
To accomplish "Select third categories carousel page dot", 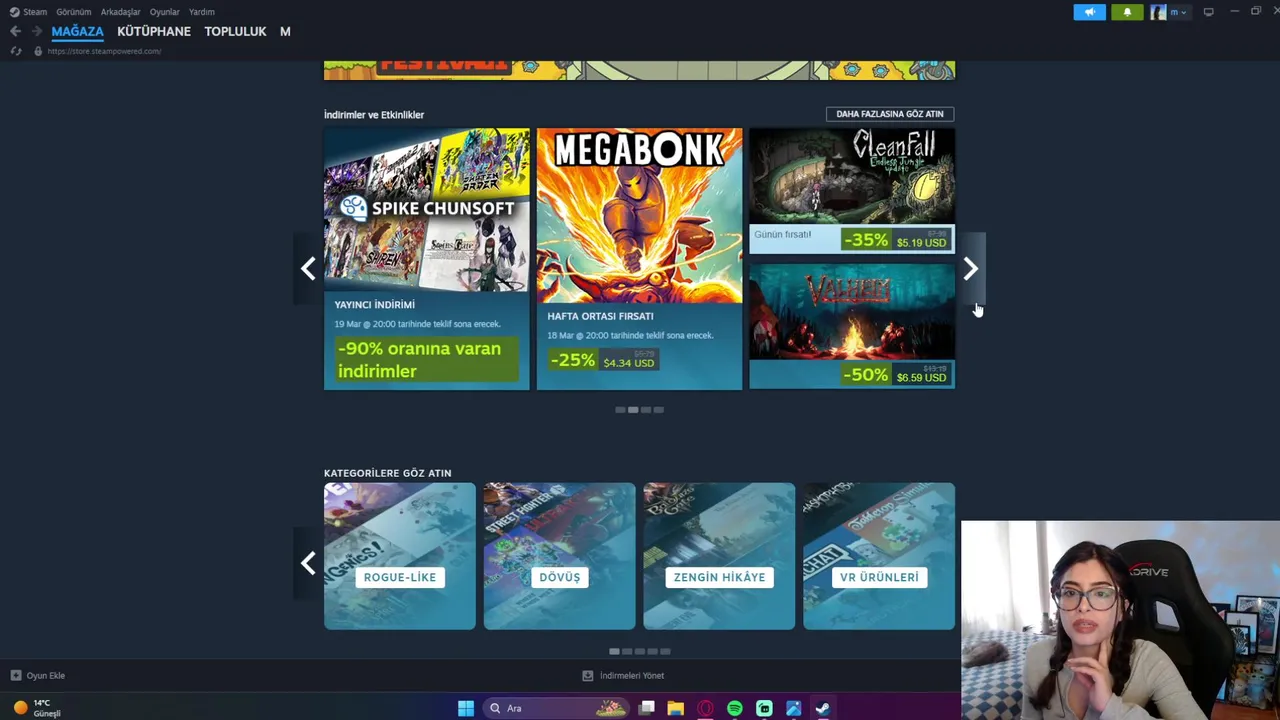I will [x=640, y=651].
